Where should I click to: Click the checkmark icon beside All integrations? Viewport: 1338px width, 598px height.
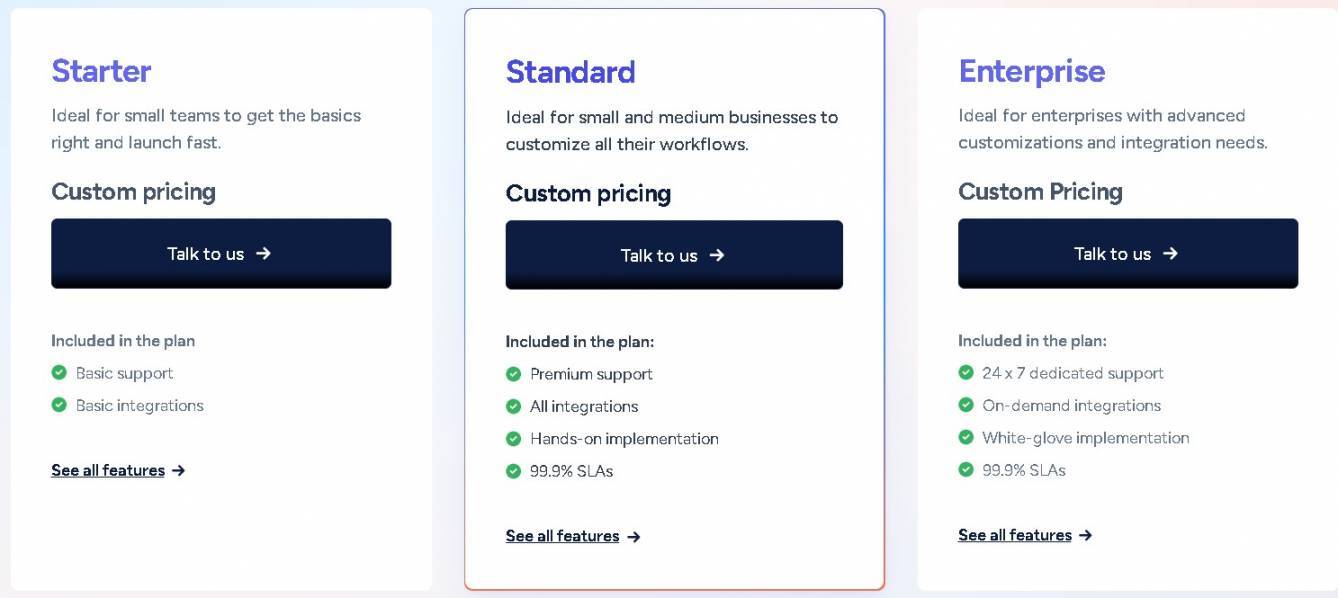[515, 406]
